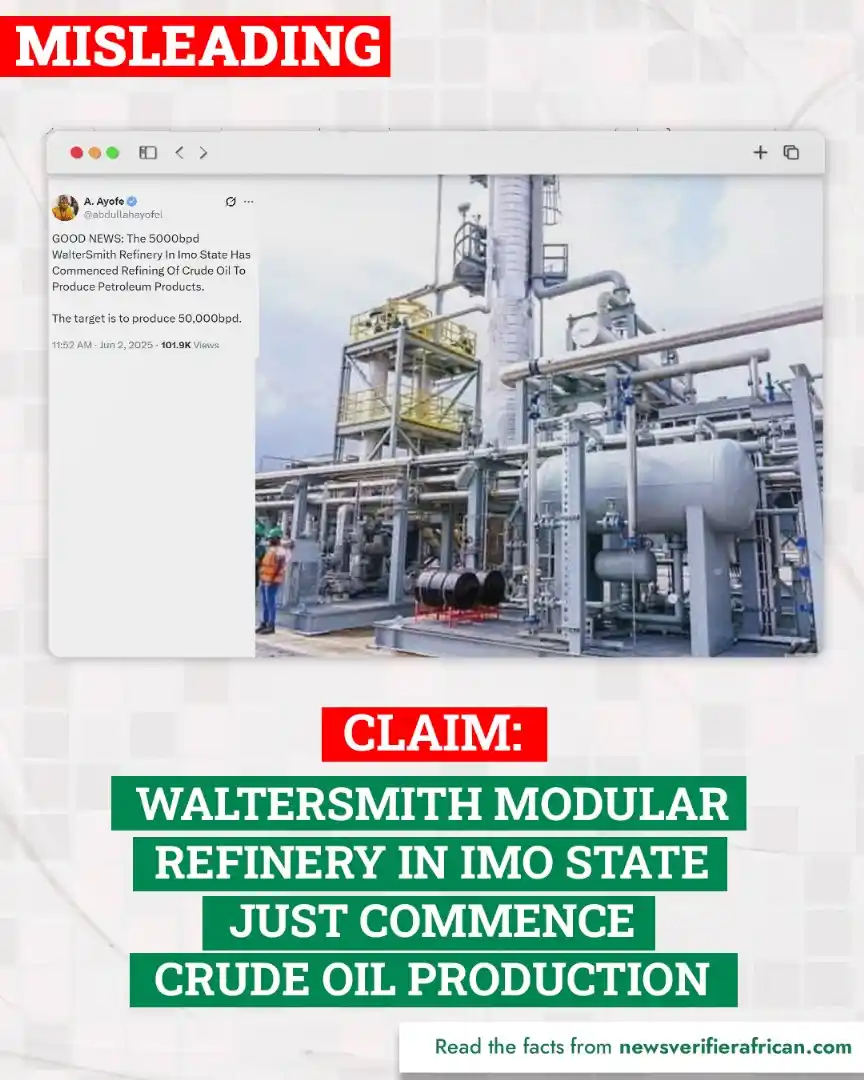Click the 11:52 AM Jun 2, 2025 timestamp
This screenshot has height=1080, width=864.
coord(103,344)
